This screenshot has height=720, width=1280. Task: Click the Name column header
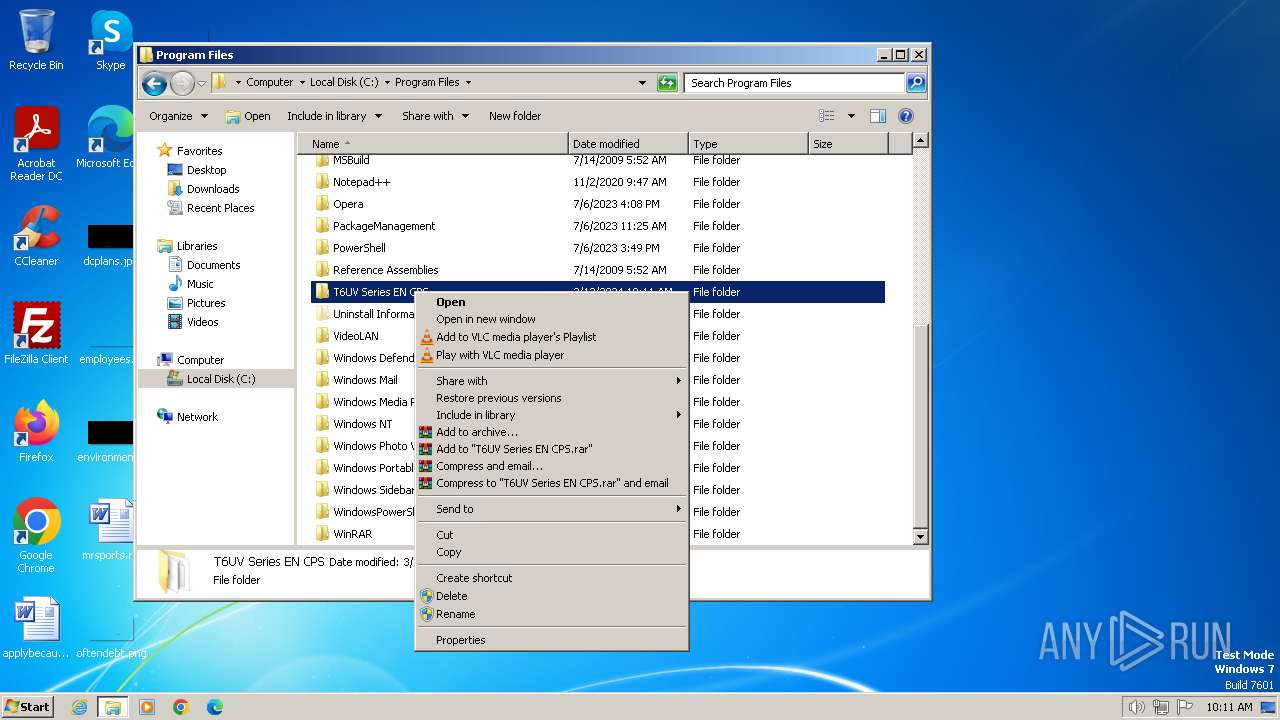click(x=433, y=144)
